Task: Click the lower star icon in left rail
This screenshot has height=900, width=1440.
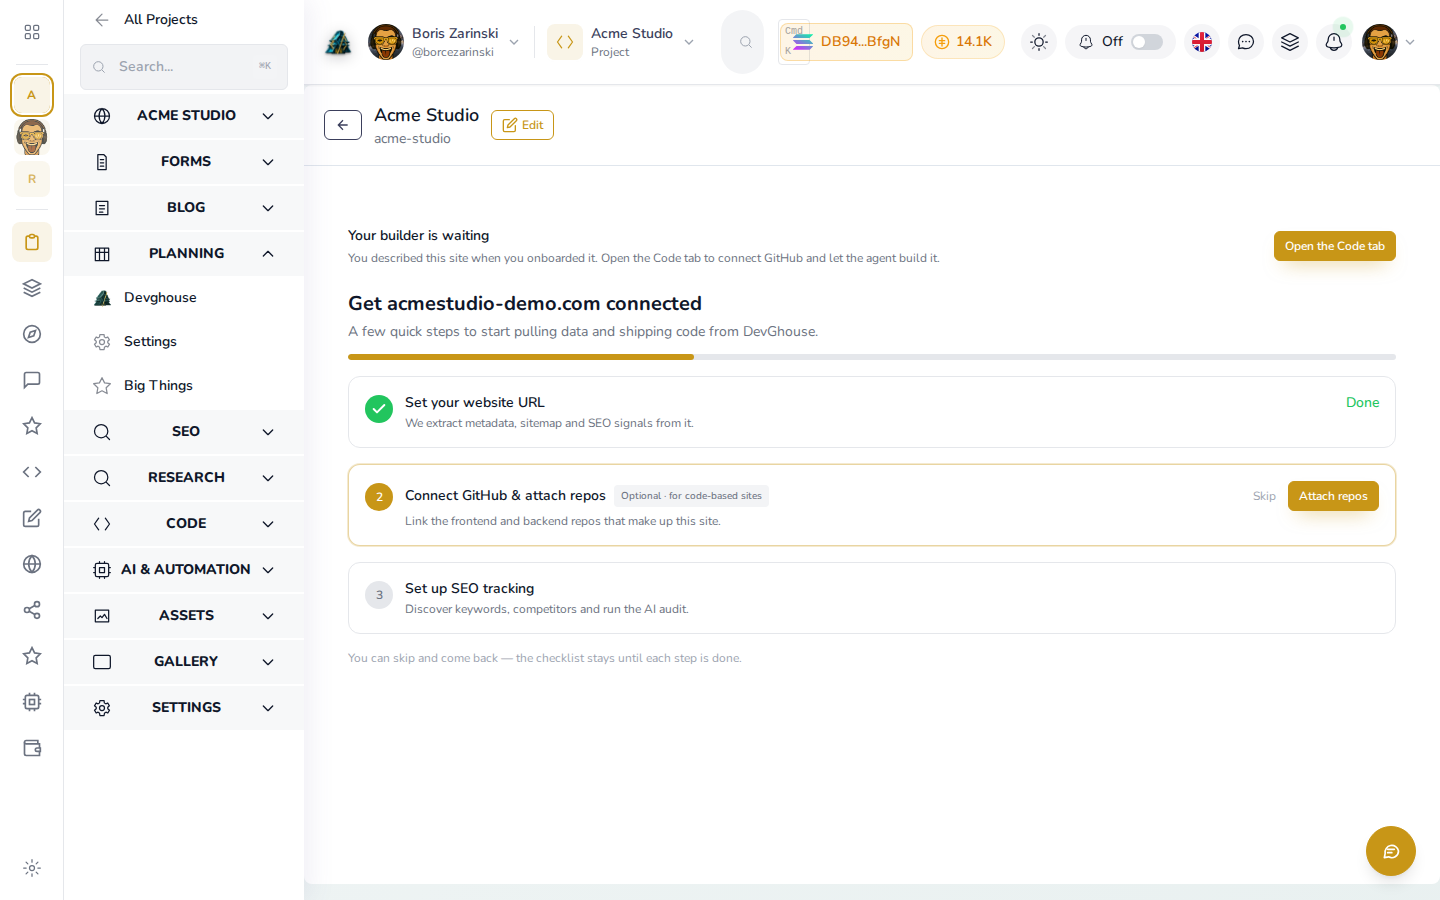Action: 32,656
